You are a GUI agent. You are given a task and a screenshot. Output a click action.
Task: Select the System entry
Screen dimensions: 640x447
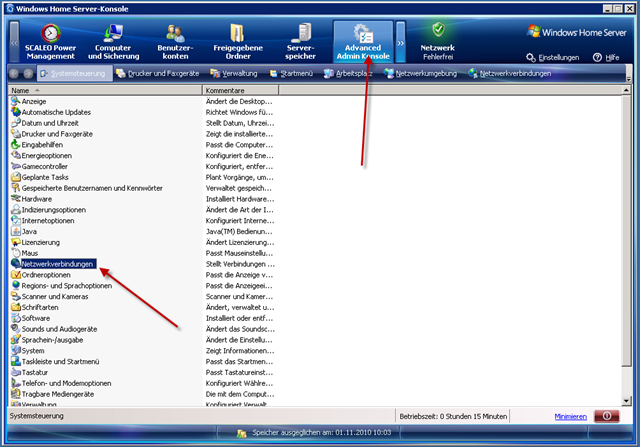point(28,351)
